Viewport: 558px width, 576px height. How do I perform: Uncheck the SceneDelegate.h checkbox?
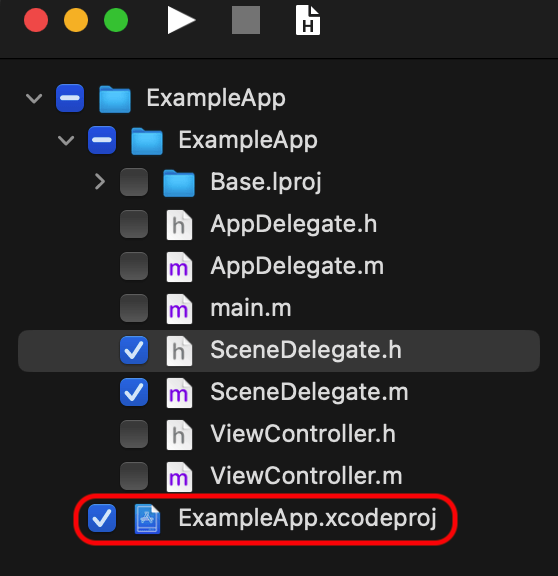tap(134, 350)
